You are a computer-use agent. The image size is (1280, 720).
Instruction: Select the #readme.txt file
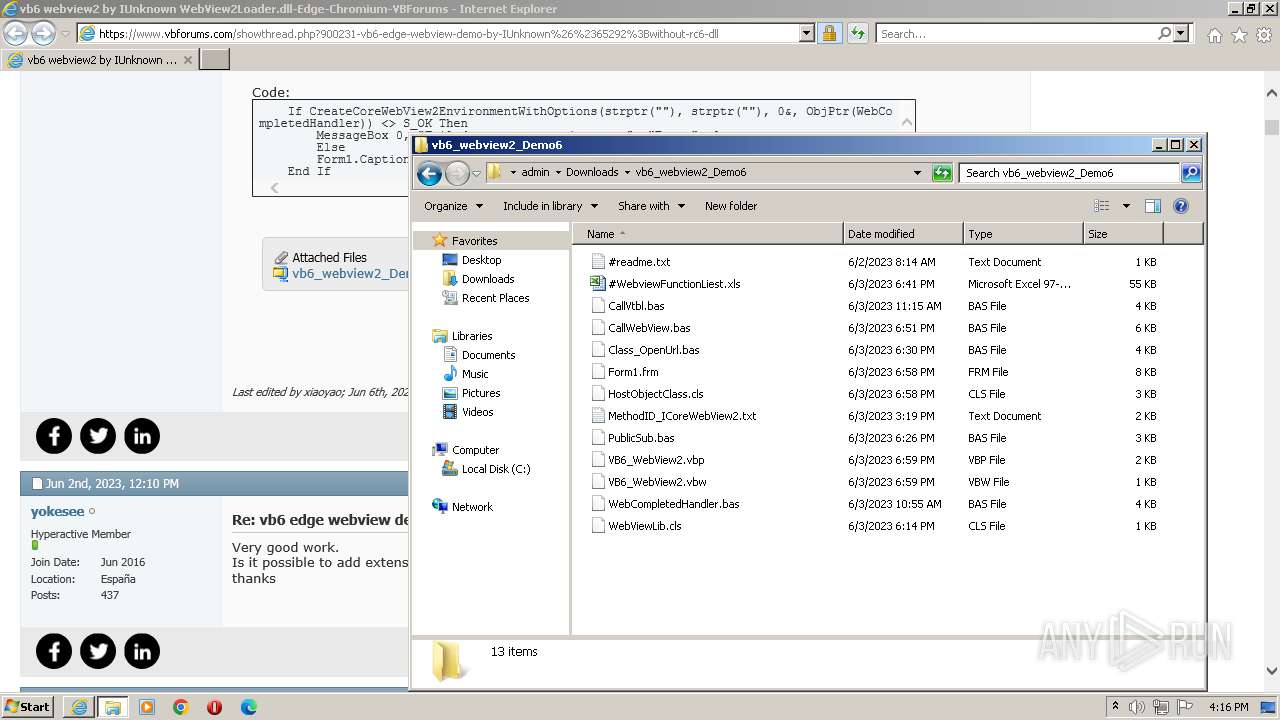point(639,262)
